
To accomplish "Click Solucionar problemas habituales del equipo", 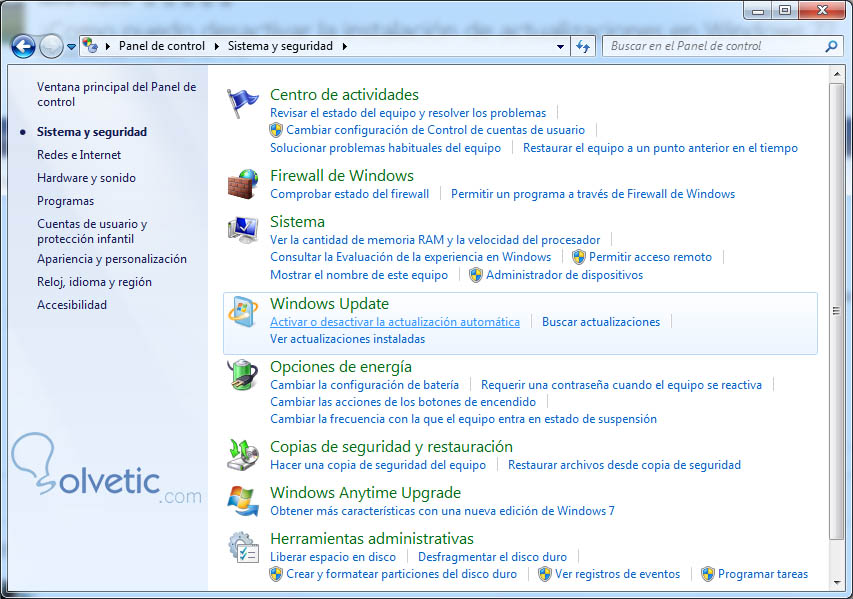I will point(386,148).
